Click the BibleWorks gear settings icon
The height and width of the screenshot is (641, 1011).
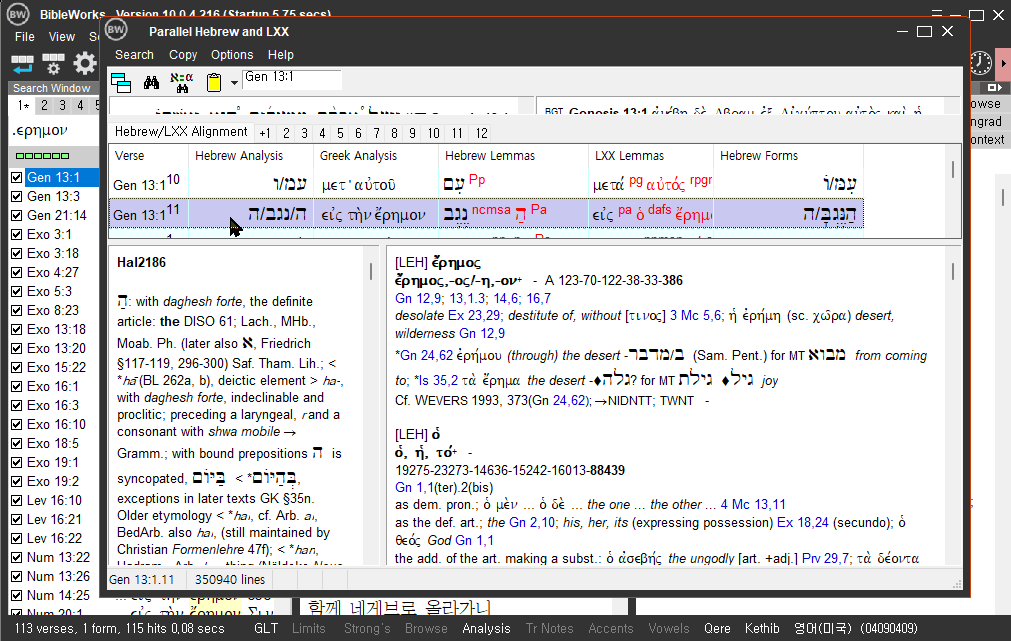tap(84, 63)
